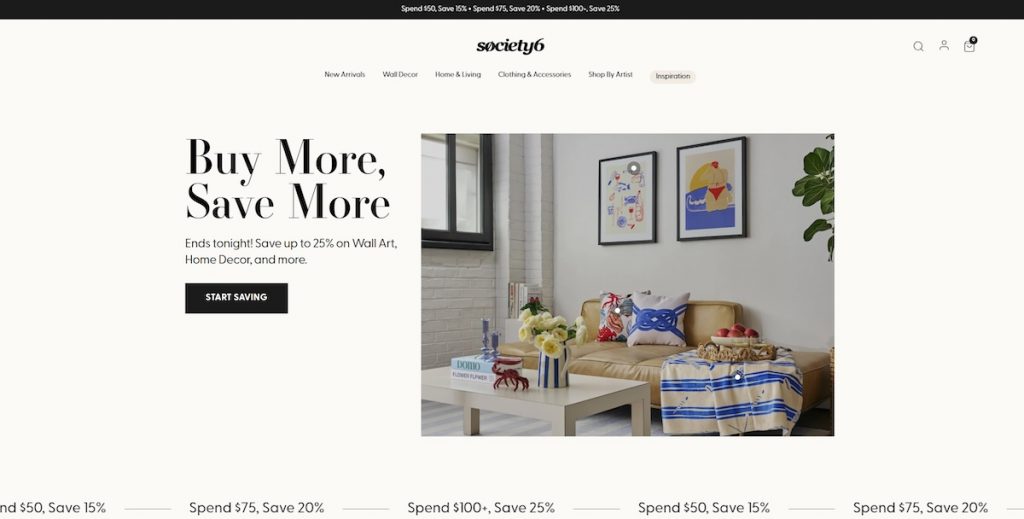Click the living room hero image
Image resolution: width=1024 pixels, height=519 pixels.
tap(628, 285)
